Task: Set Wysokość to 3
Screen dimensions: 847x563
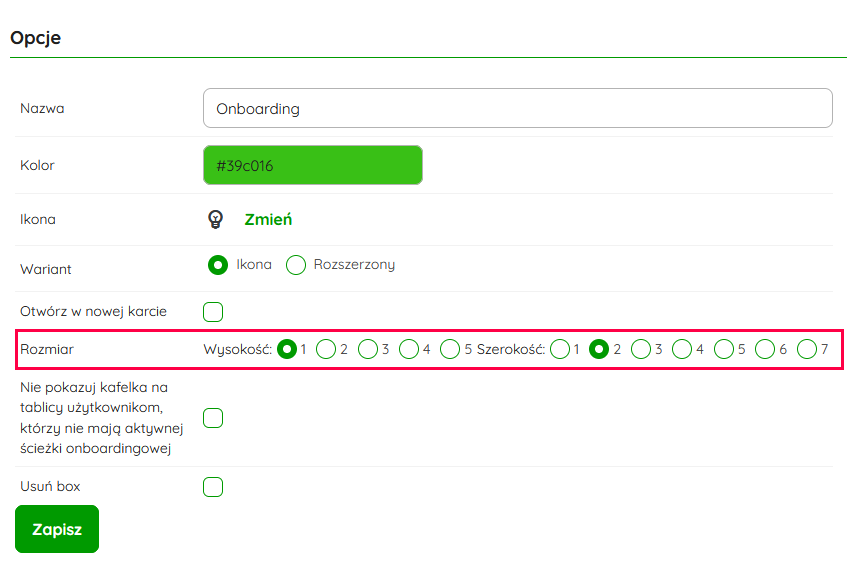Action: pos(368,349)
